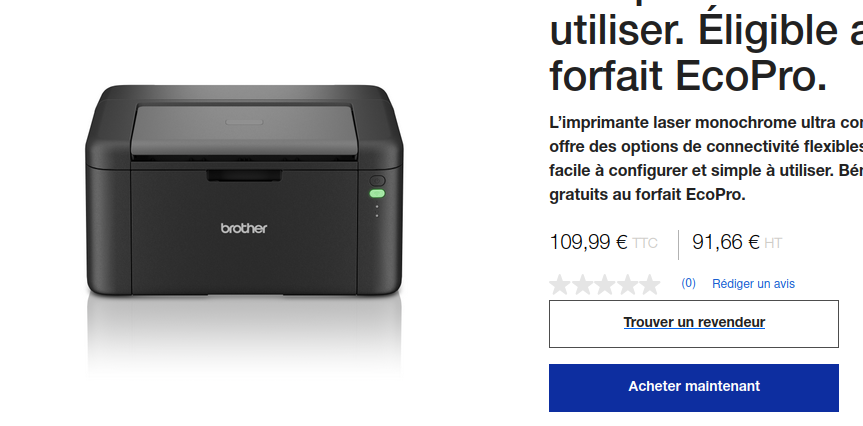Pick the fourth rating star

tap(627, 285)
